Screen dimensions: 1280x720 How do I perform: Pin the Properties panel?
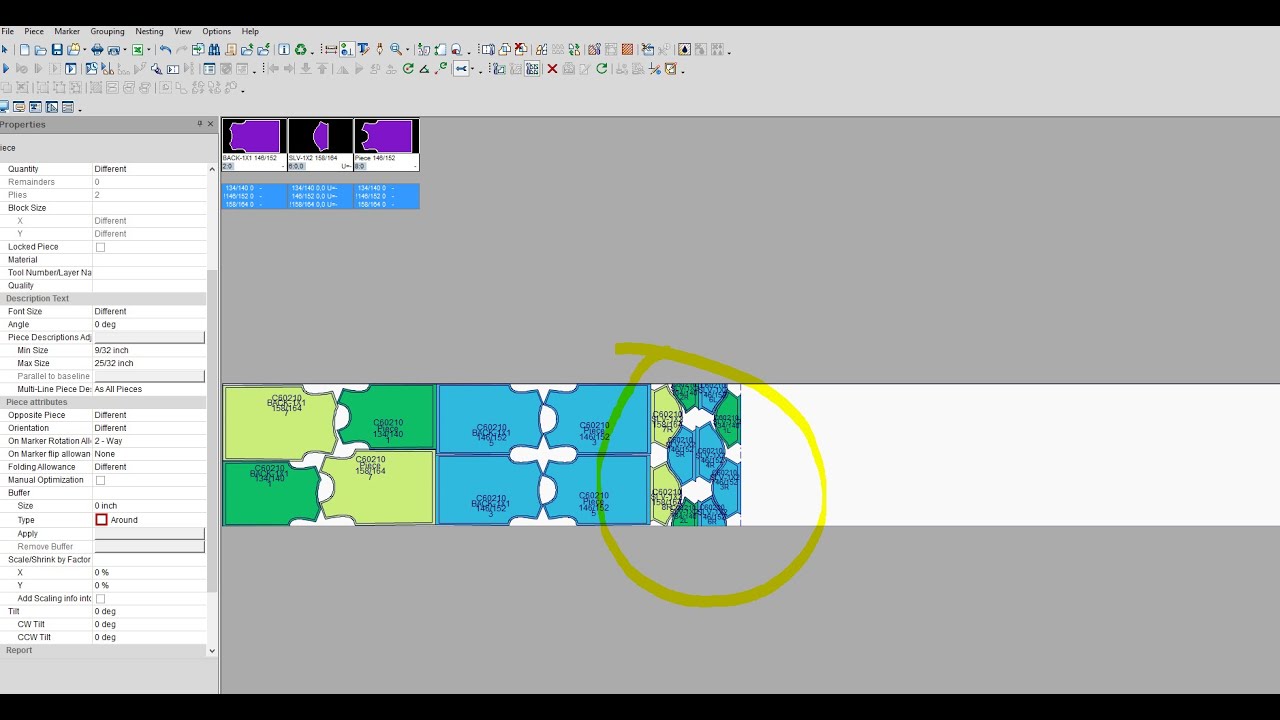click(199, 124)
